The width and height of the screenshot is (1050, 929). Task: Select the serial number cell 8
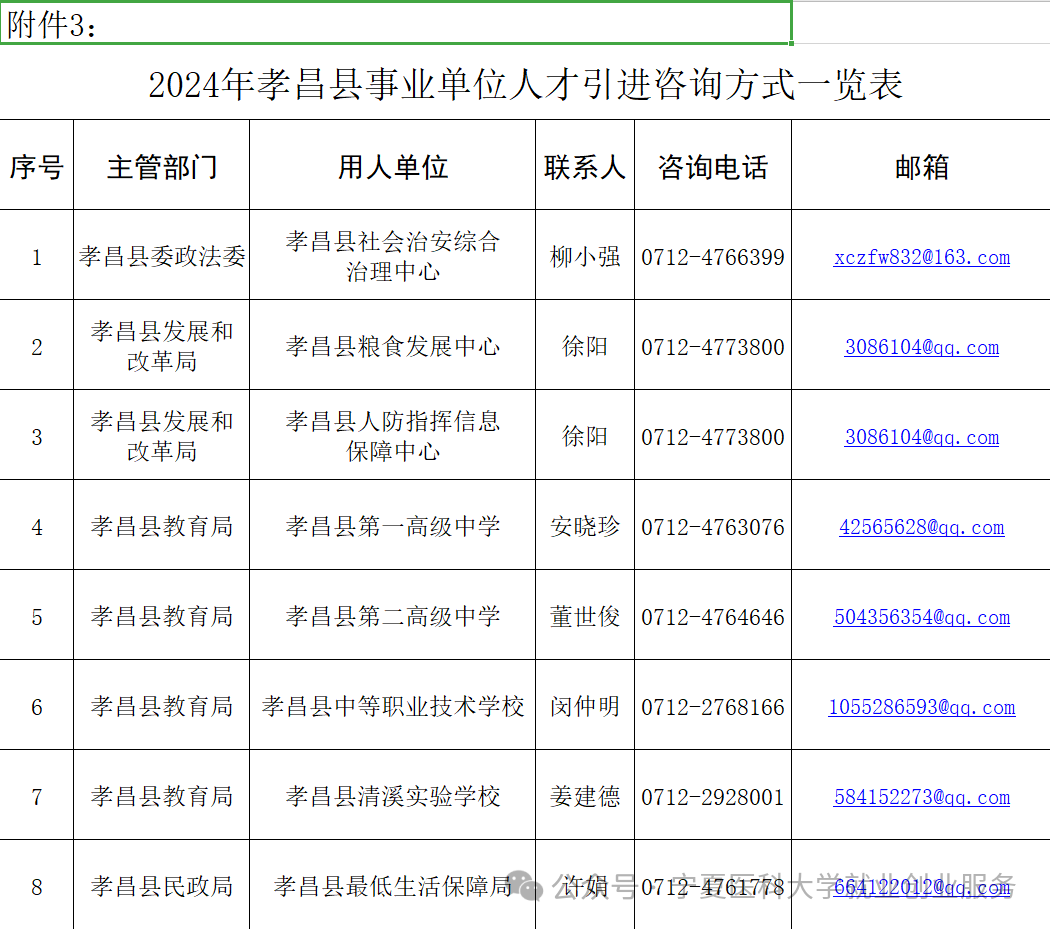pos(37,885)
